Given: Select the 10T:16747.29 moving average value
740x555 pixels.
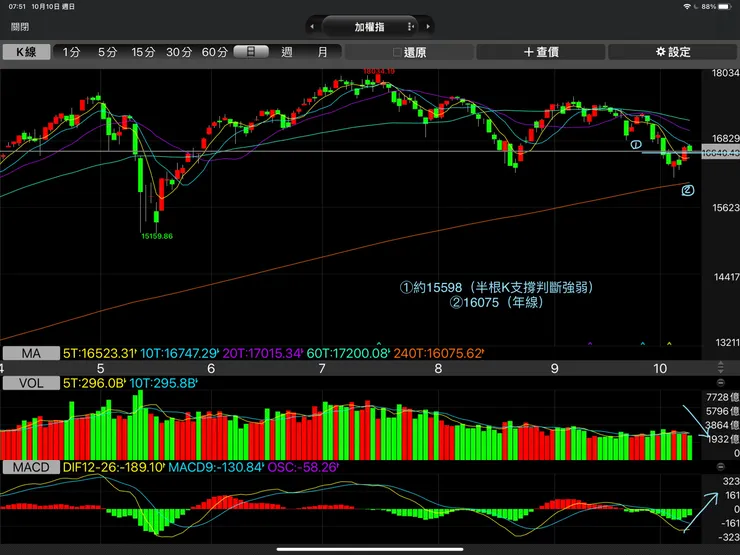Looking at the screenshot, I should point(179,353).
